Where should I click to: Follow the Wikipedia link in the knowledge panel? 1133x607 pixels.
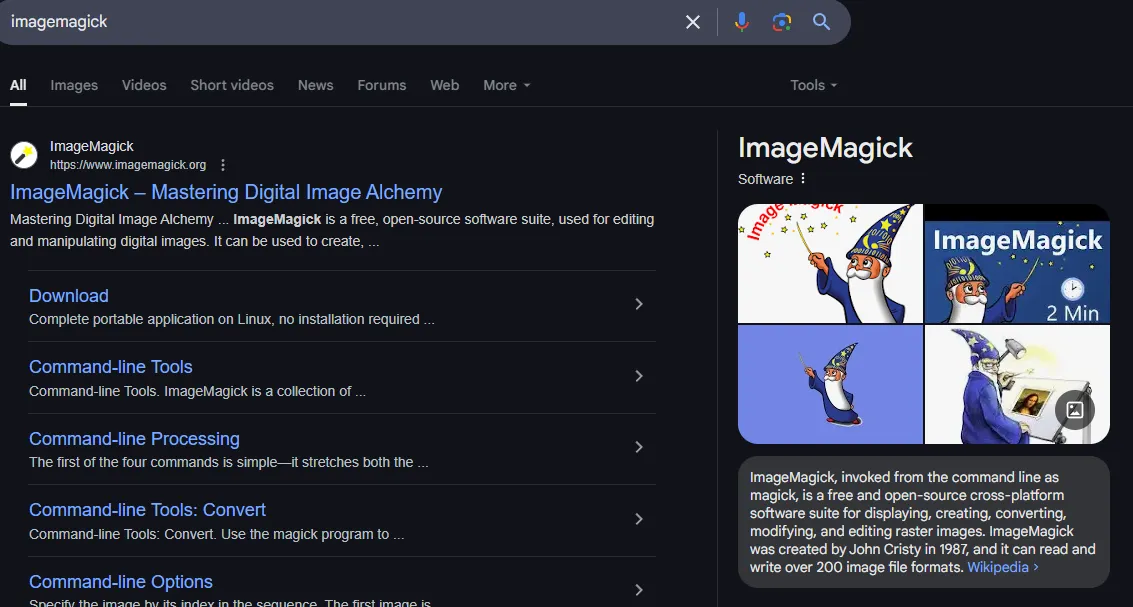tap(1002, 567)
